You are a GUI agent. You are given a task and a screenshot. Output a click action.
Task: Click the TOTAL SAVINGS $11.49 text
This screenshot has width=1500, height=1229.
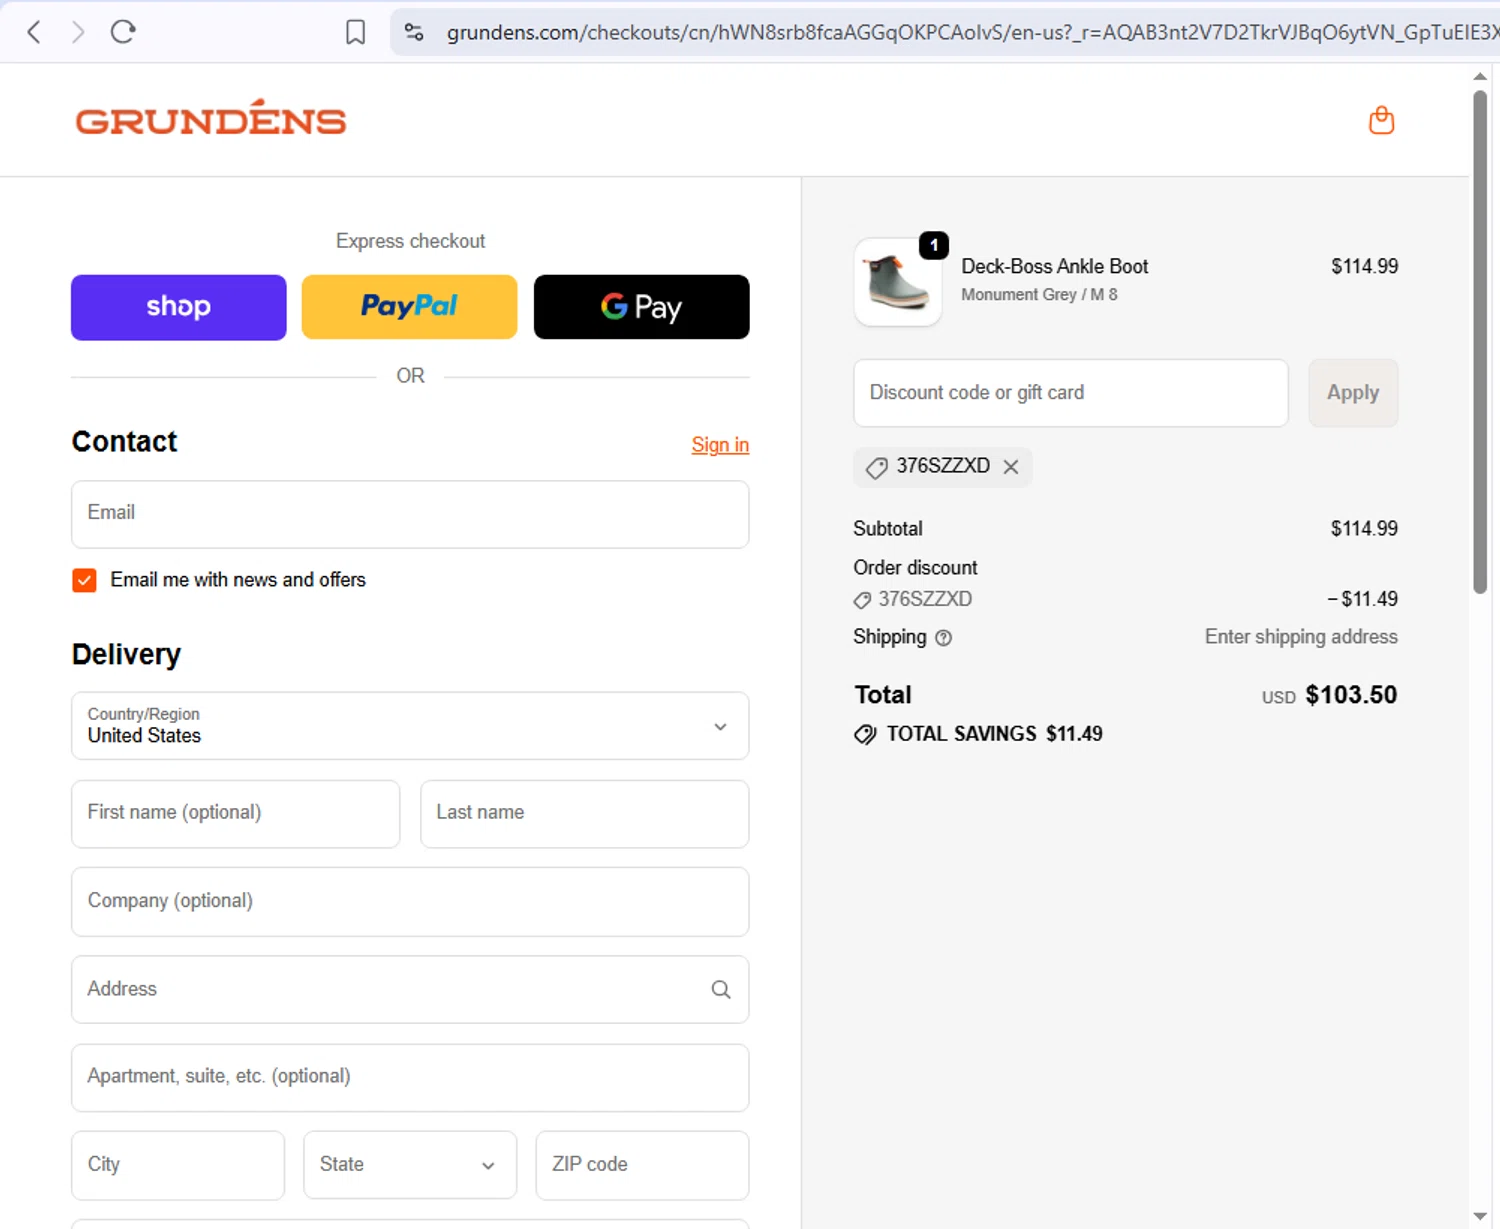994,734
